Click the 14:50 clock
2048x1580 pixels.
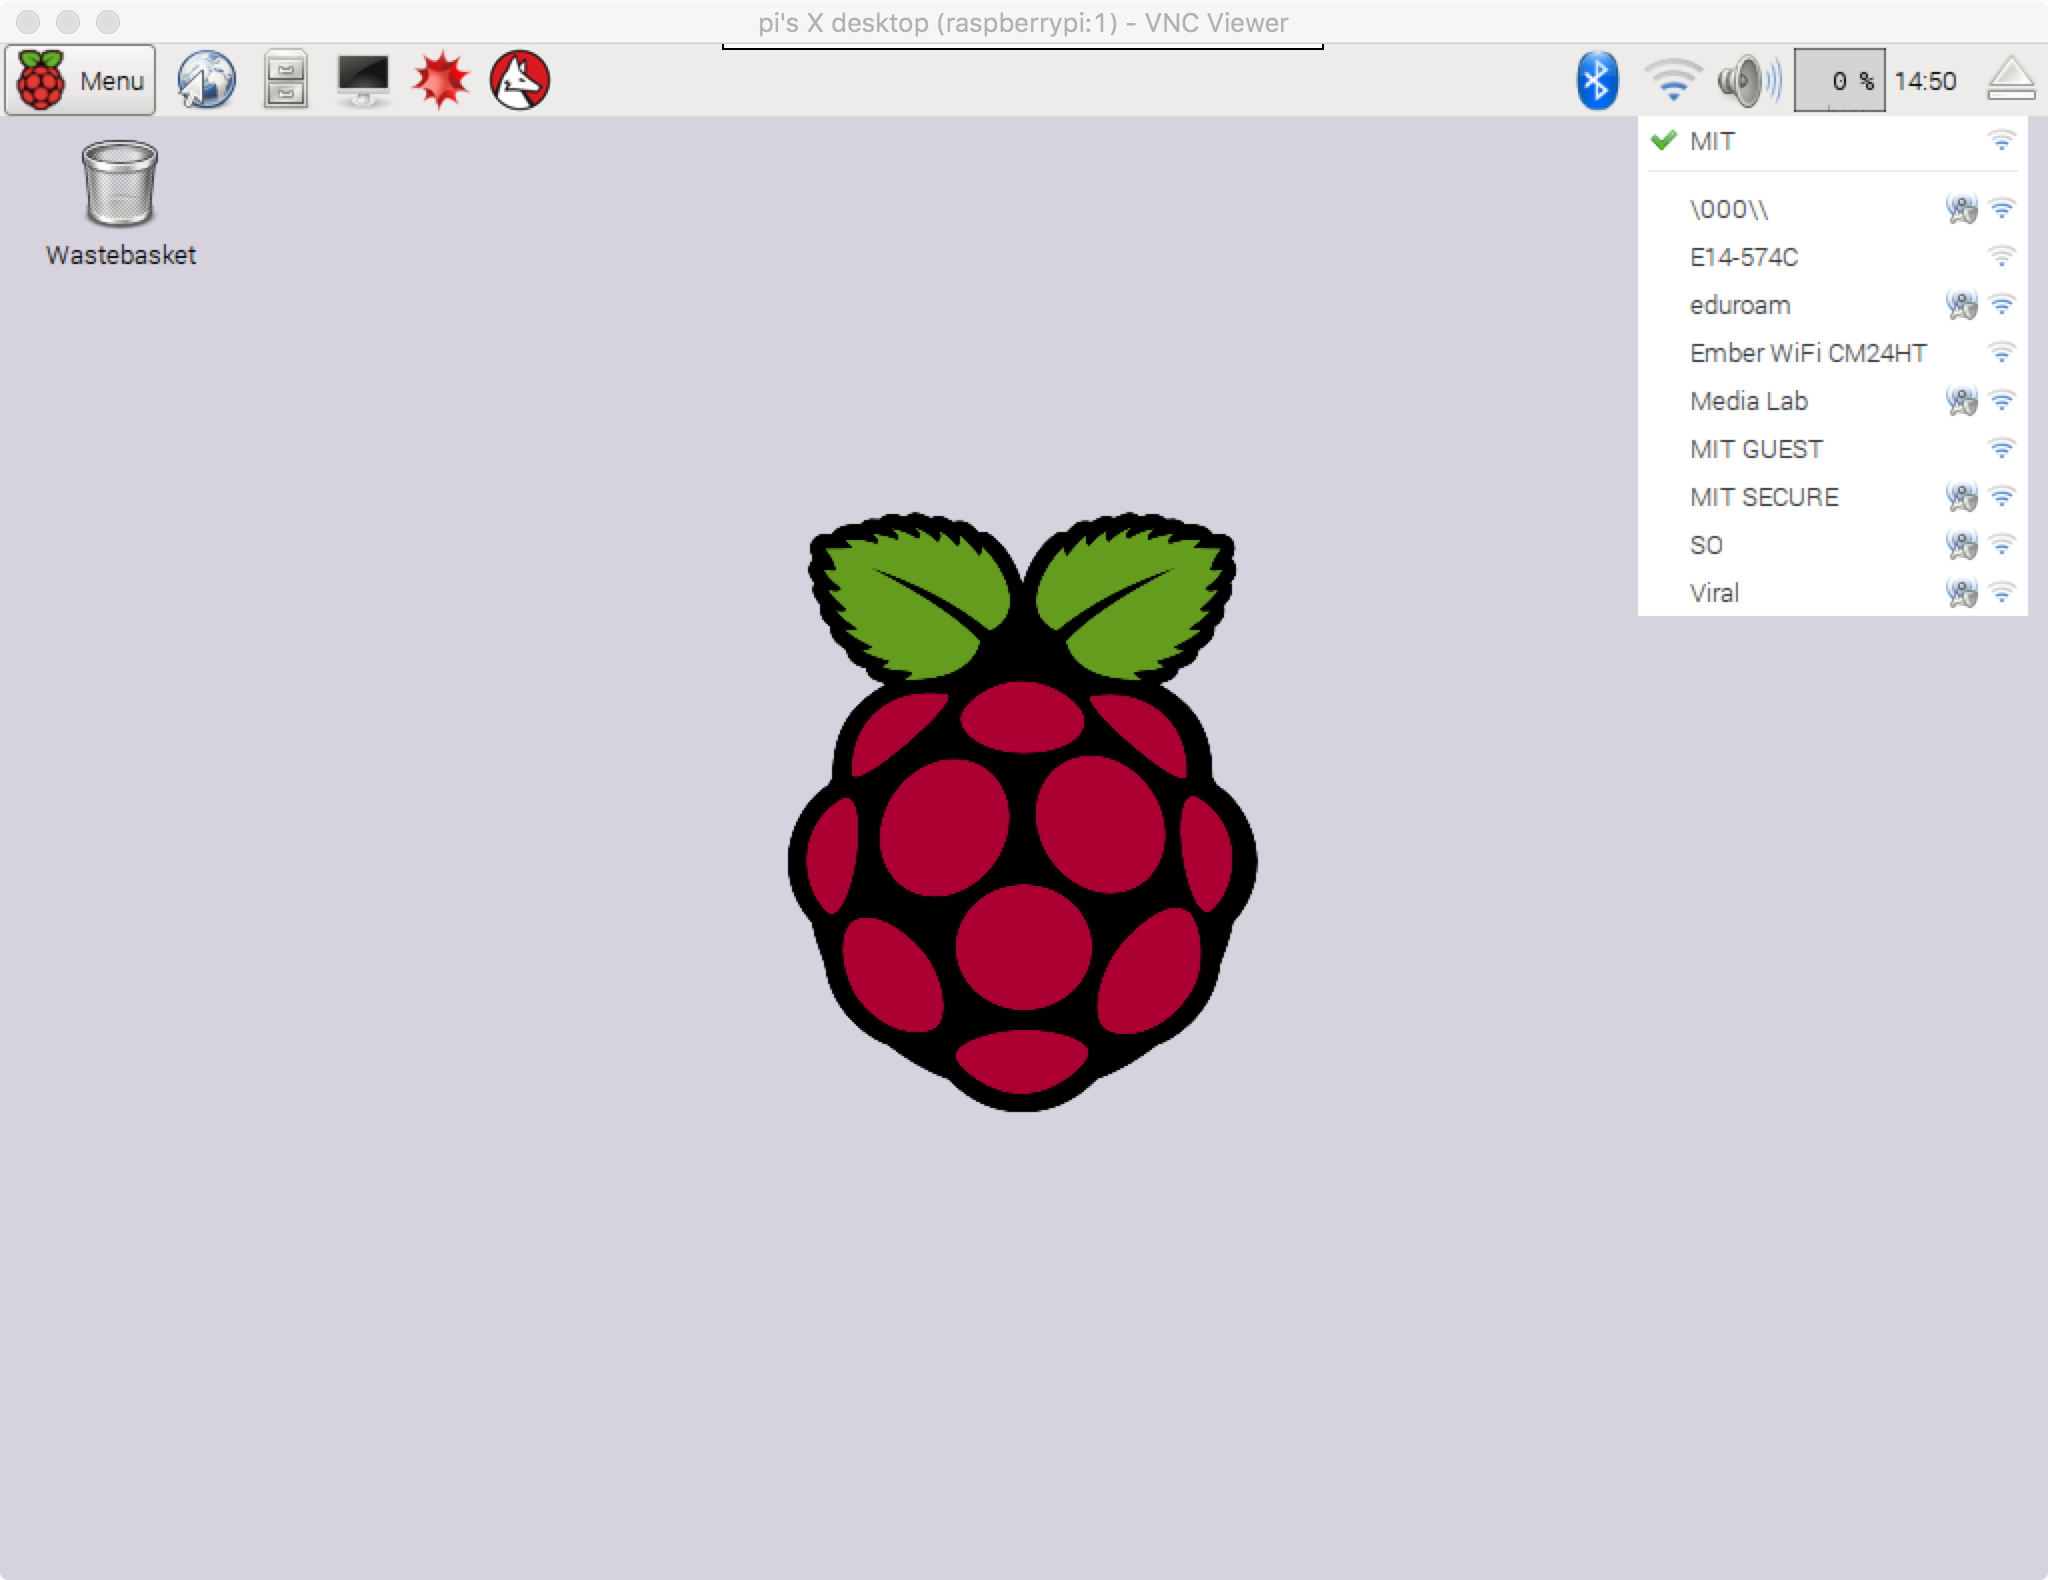[1925, 81]
